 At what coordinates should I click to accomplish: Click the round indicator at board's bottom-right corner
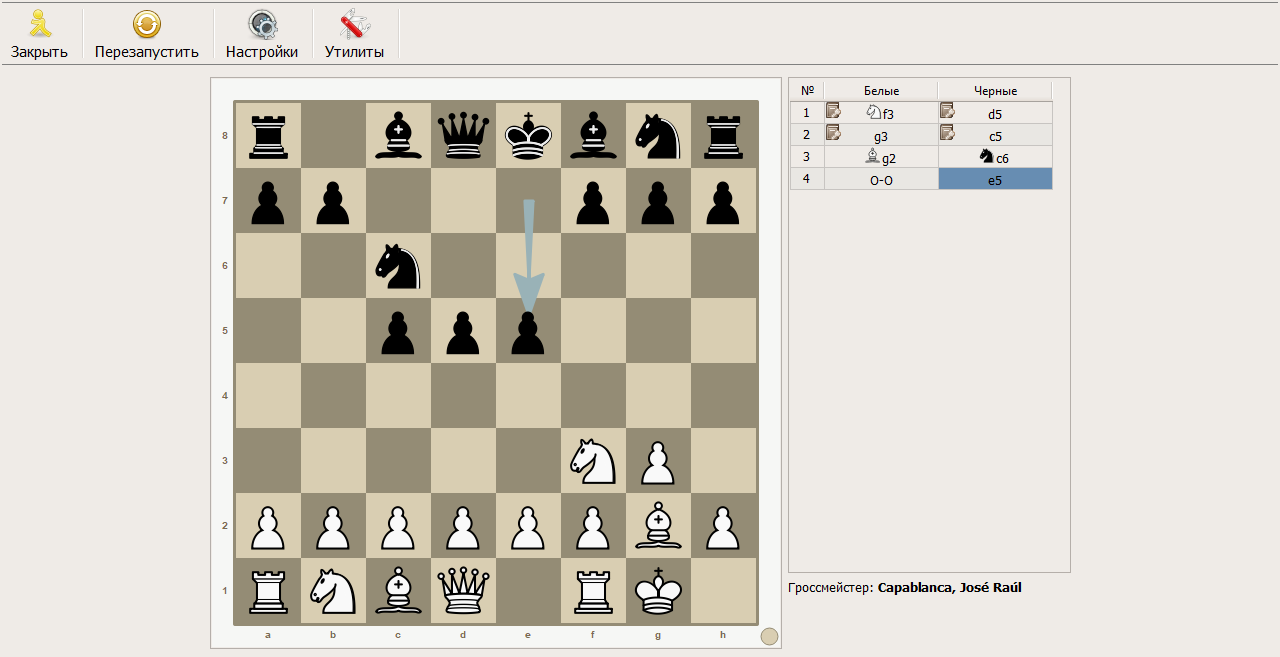pos(768,636)
